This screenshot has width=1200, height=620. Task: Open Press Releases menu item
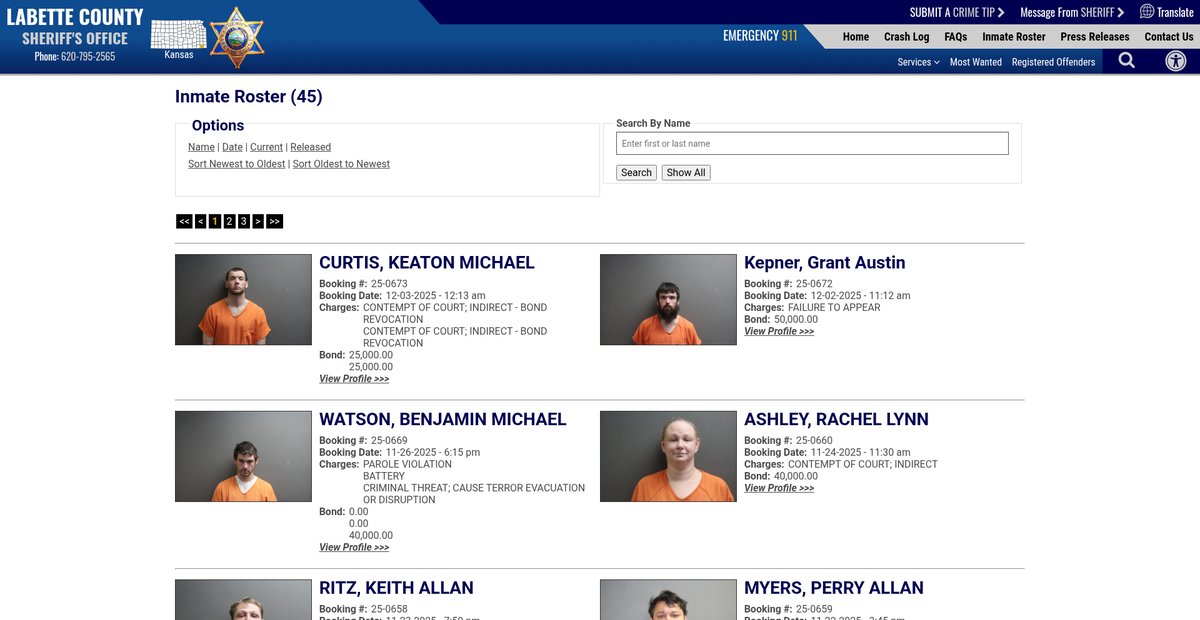point(1095,37)
